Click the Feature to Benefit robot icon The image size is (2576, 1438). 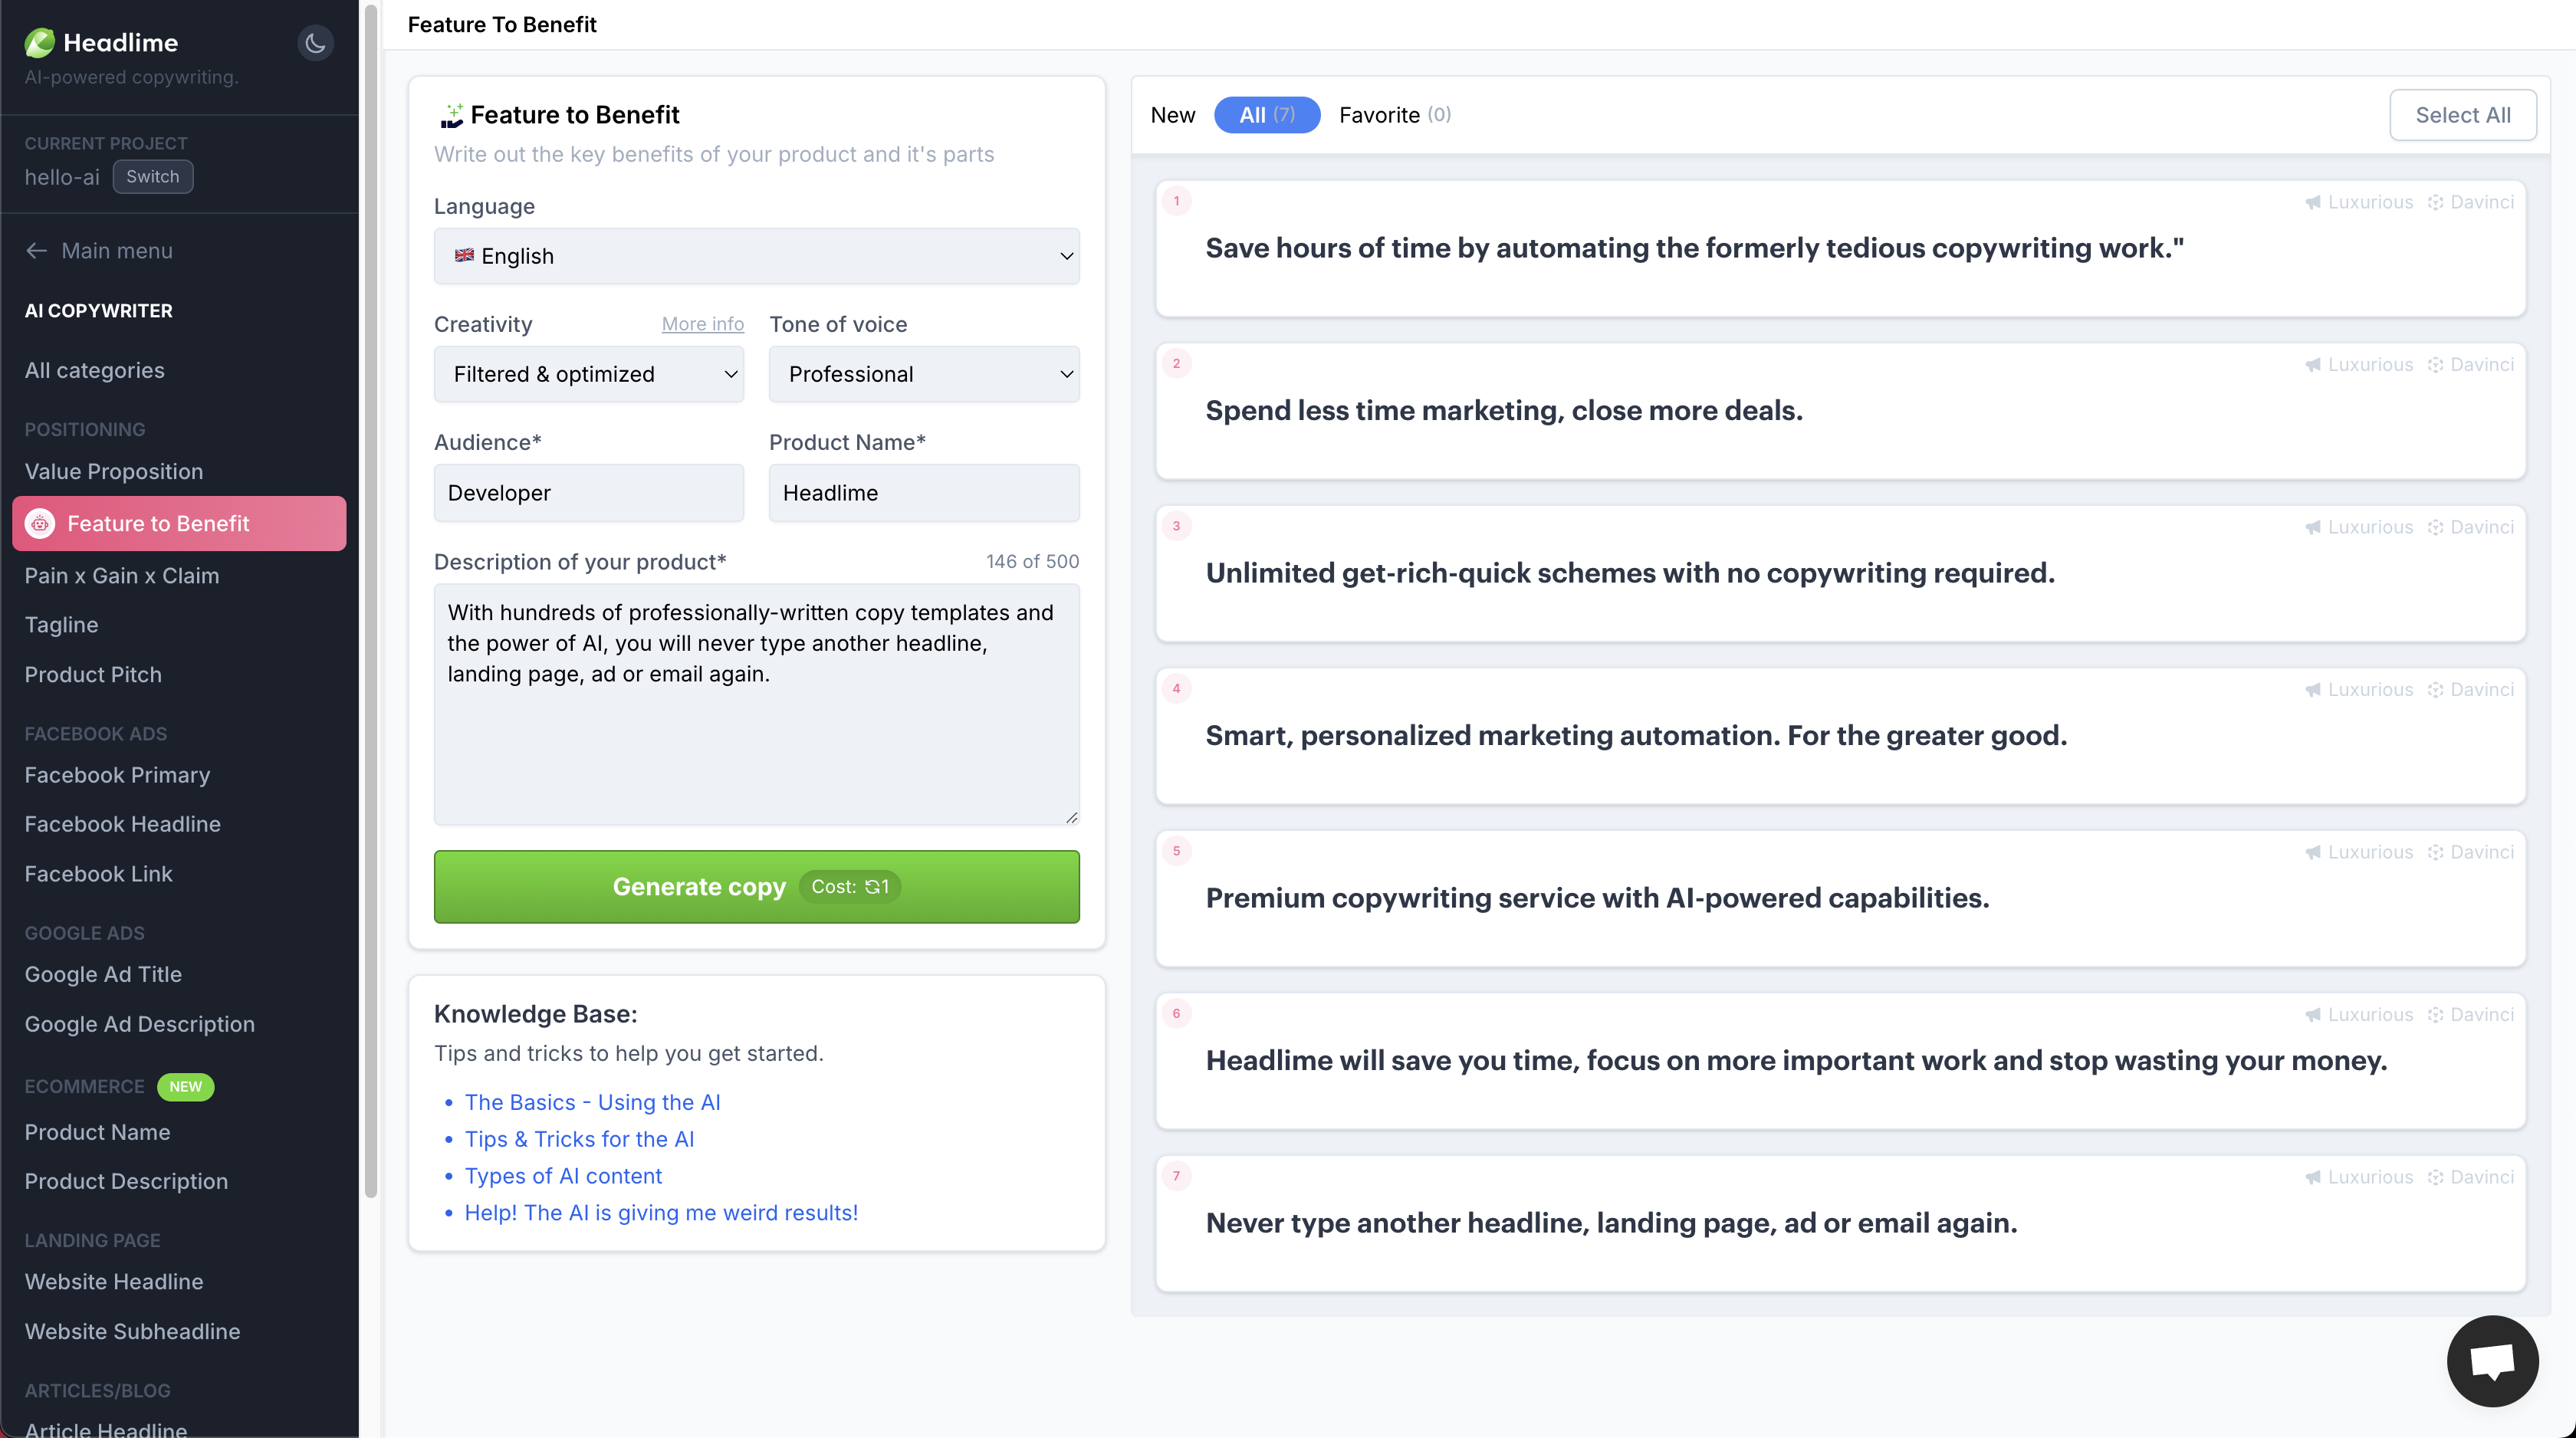40,523
